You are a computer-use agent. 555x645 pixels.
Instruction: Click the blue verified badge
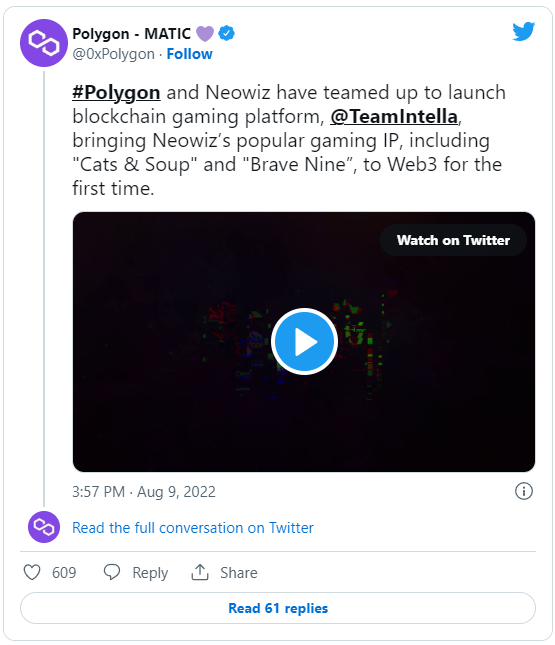point(226,33)
